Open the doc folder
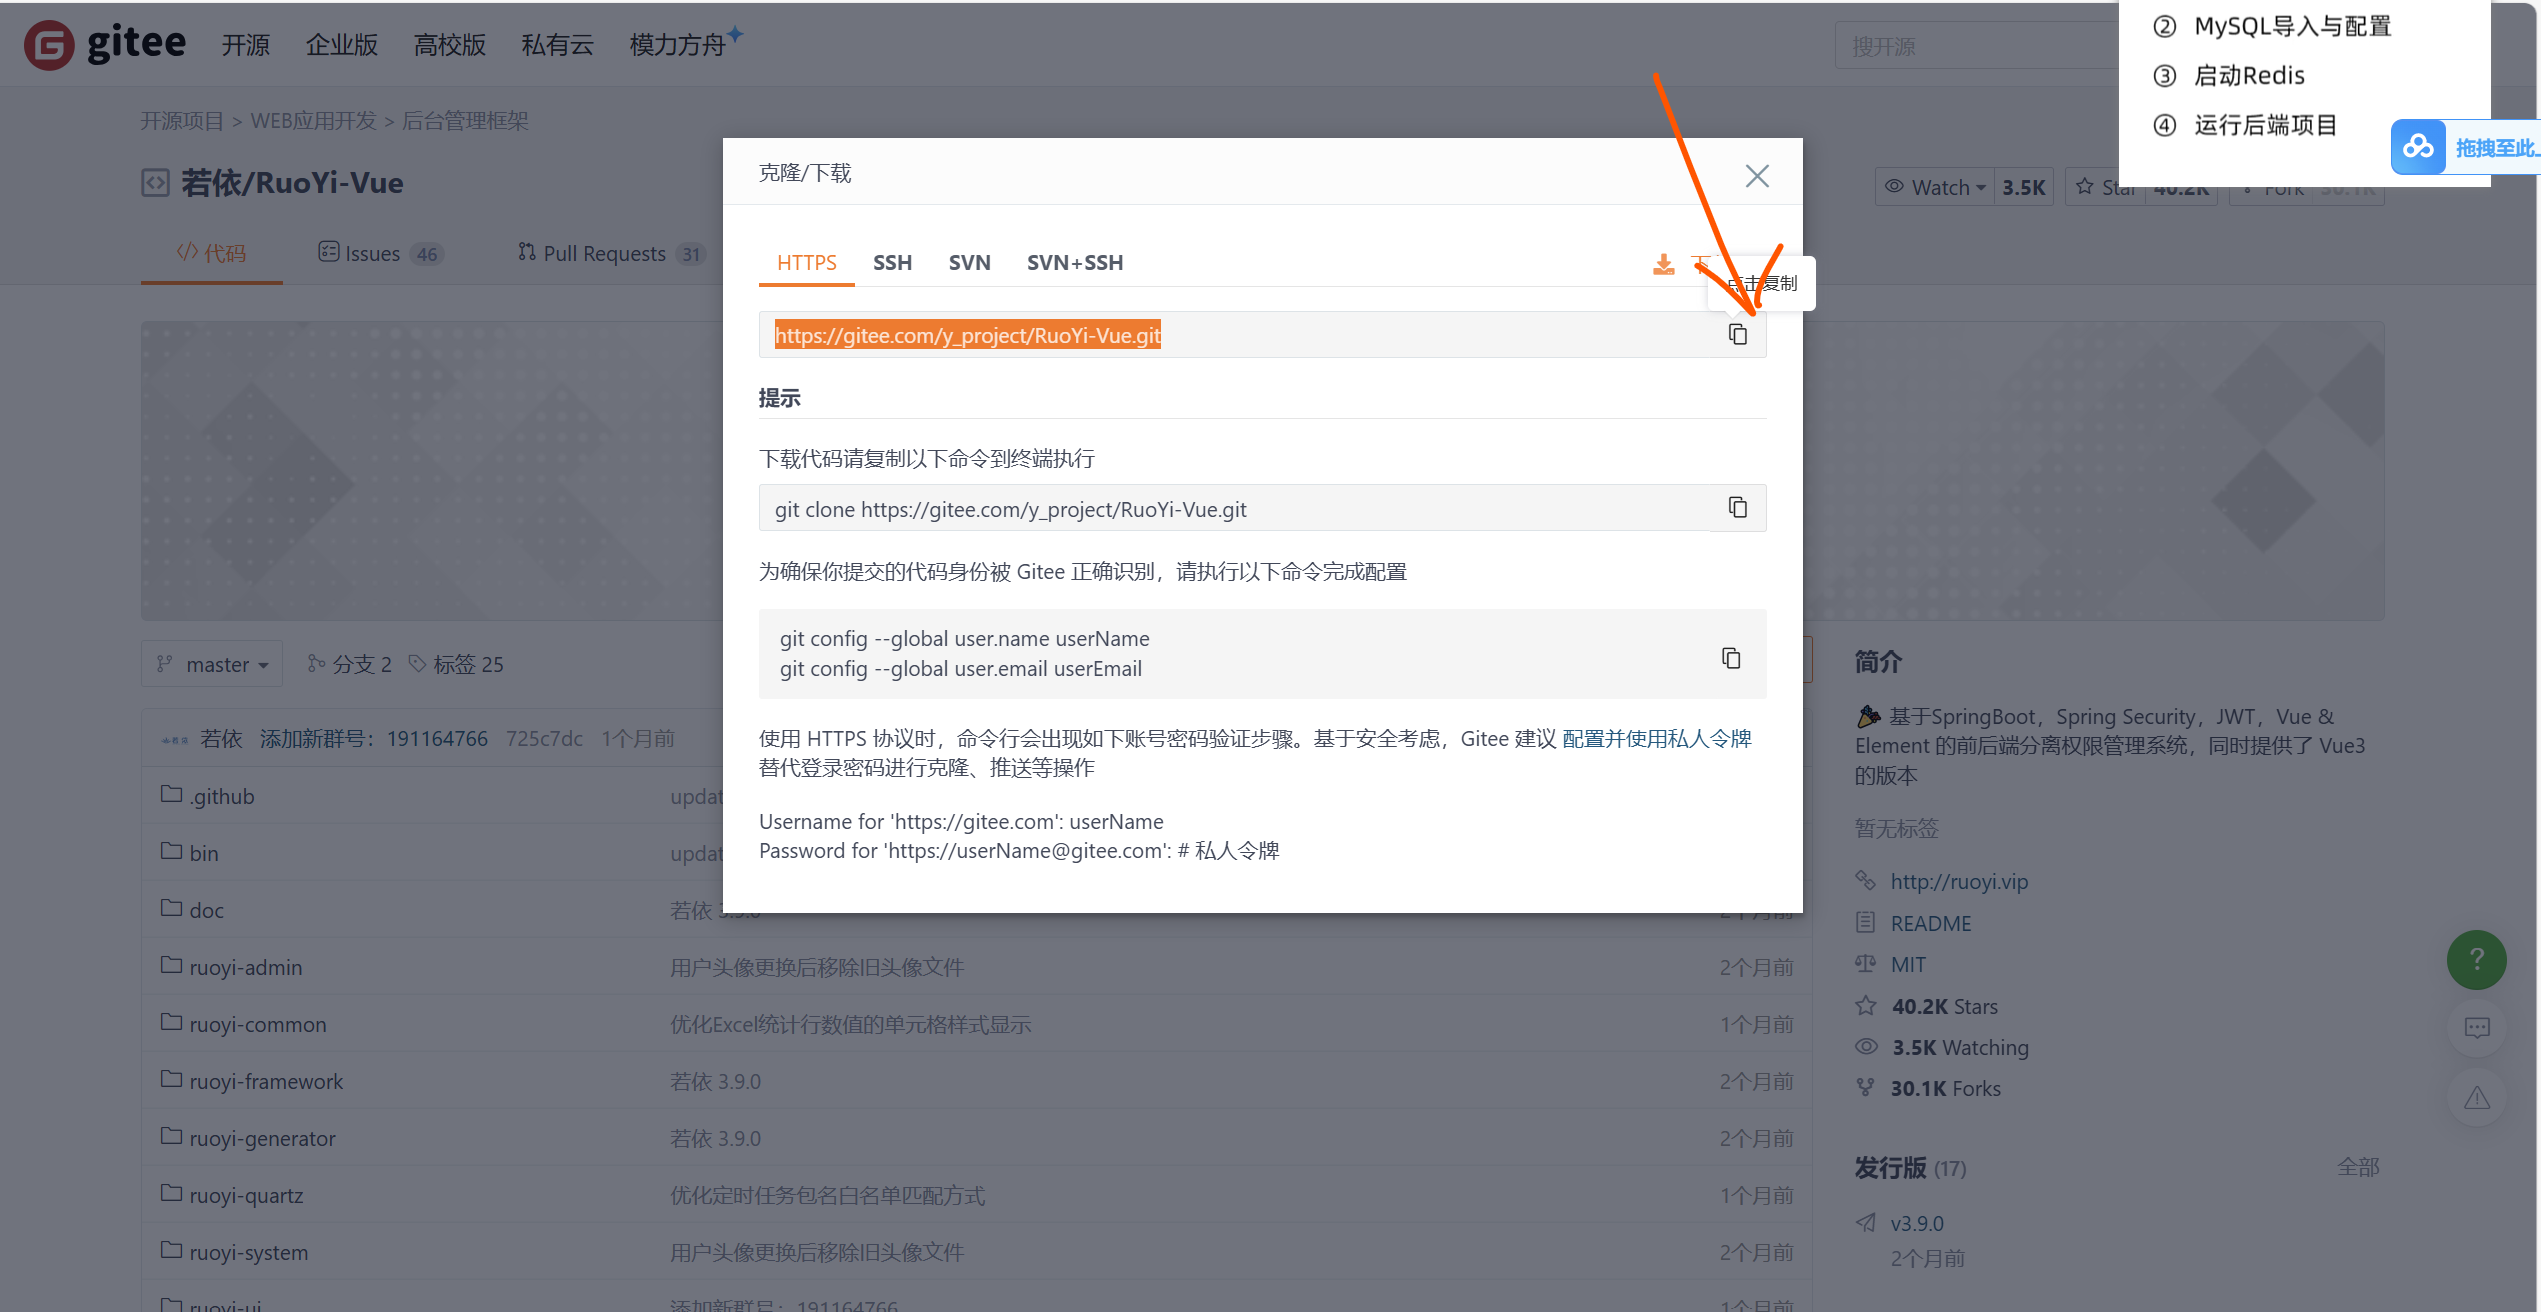2541x1312 pixels. pyautogui.click(x=206, y=910)
